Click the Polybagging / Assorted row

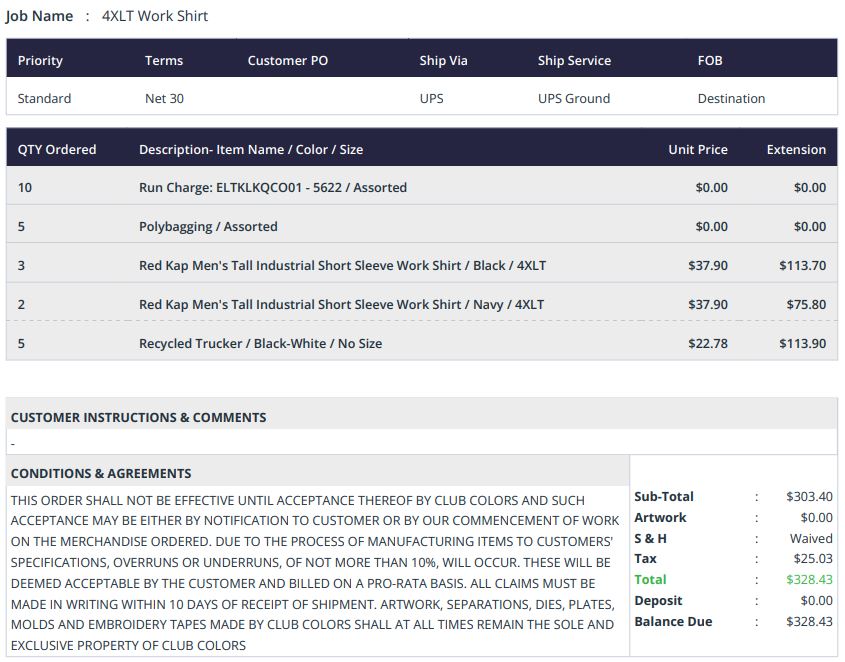tap(208, 227)
